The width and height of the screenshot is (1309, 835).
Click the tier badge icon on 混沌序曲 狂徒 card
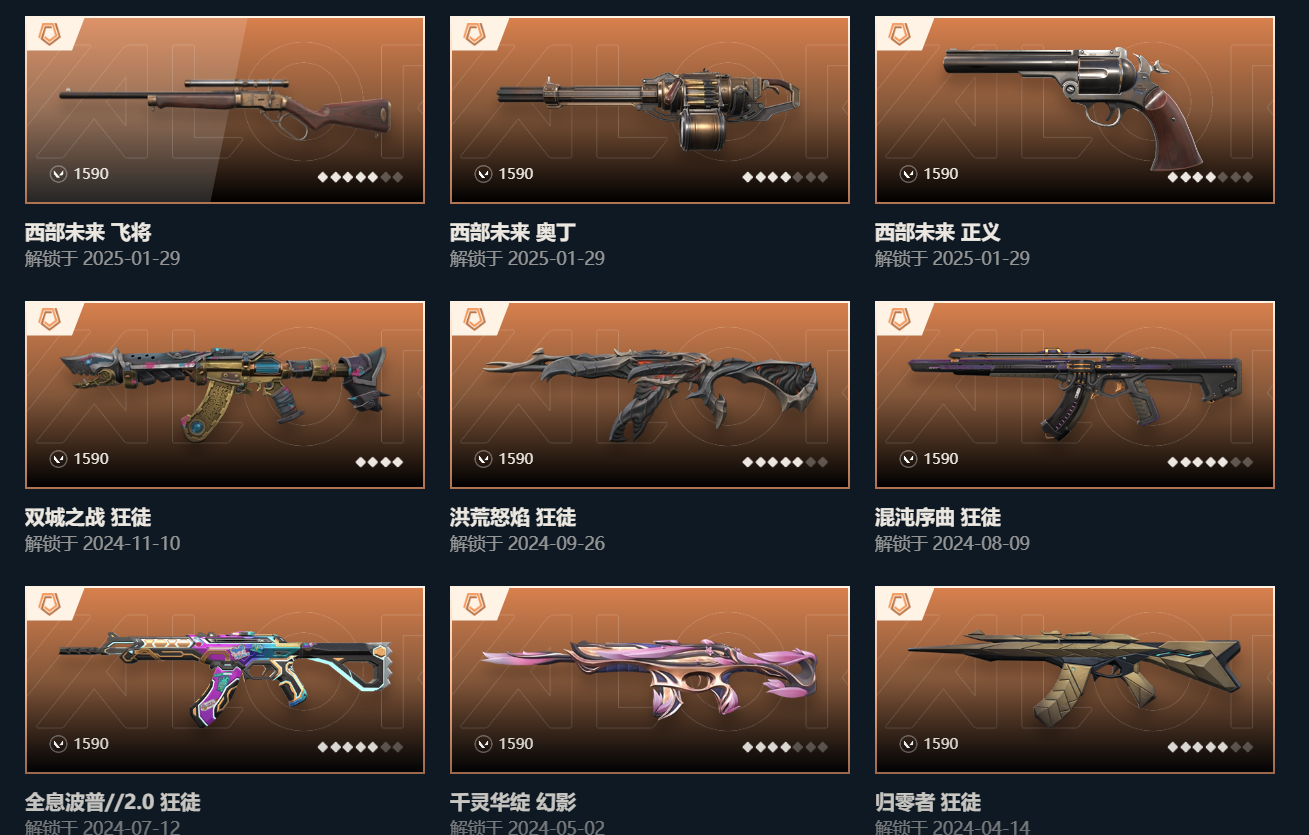(899, 319)
